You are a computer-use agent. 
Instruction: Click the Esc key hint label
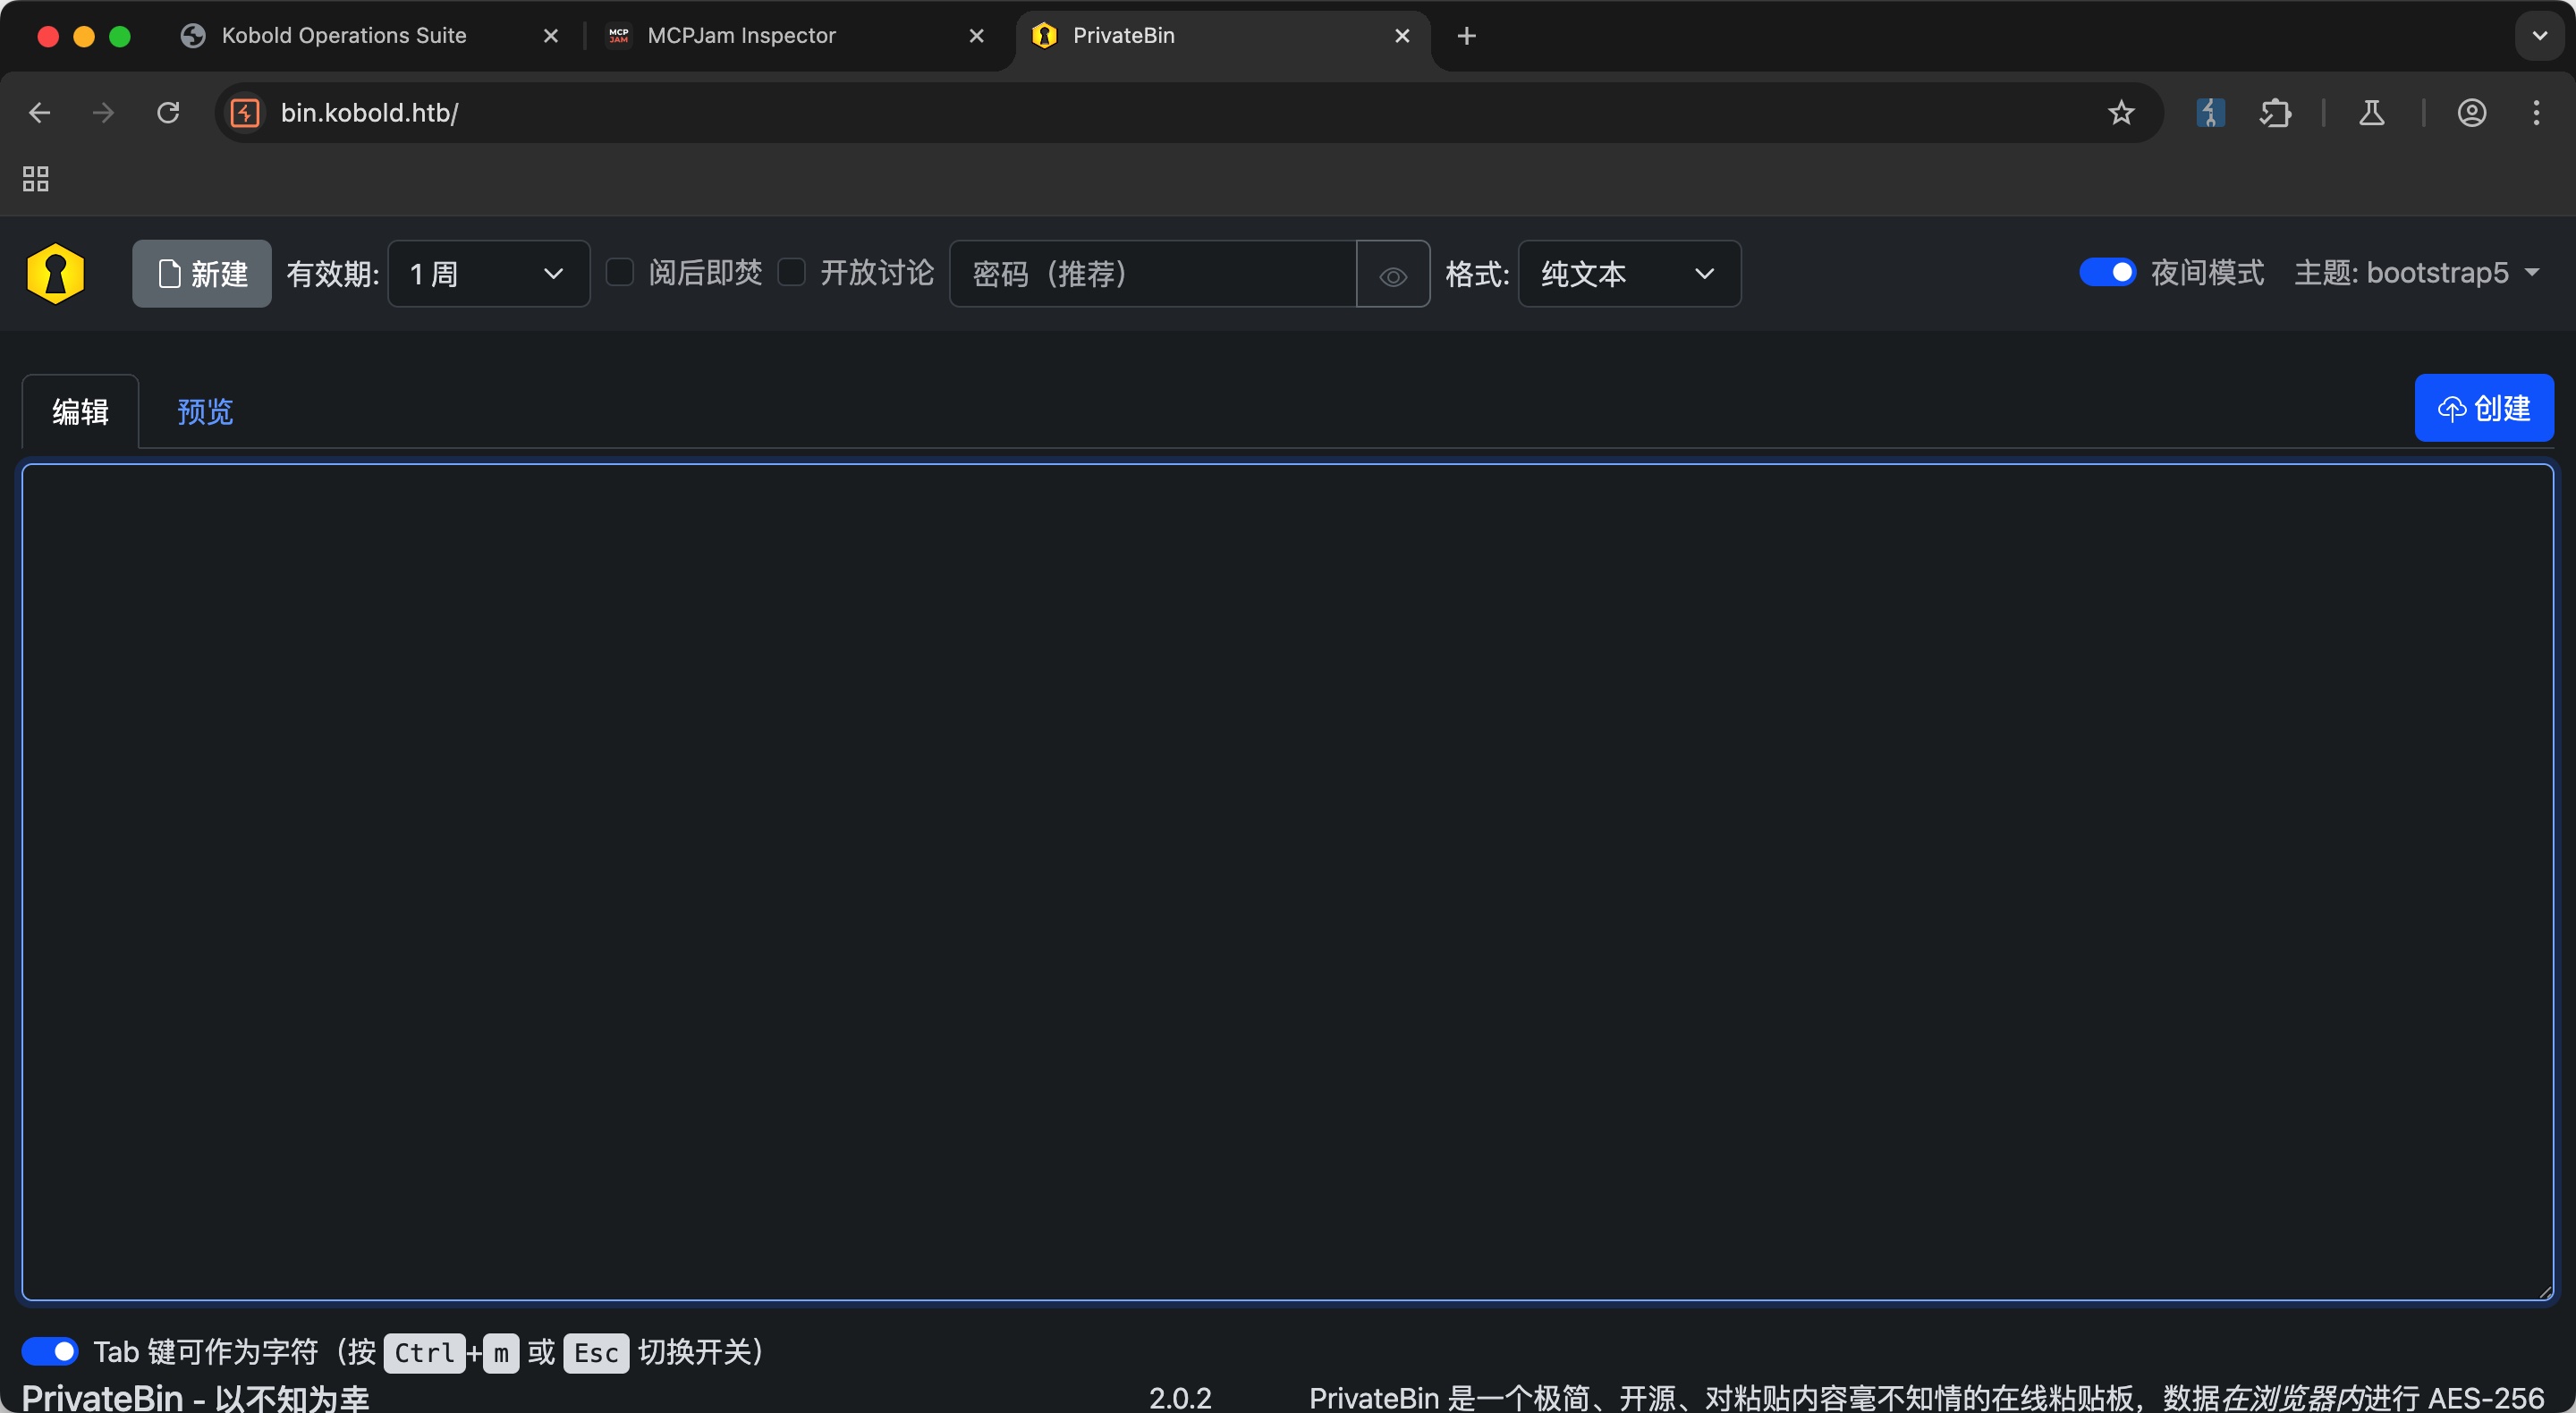(x=596, y=1353)
